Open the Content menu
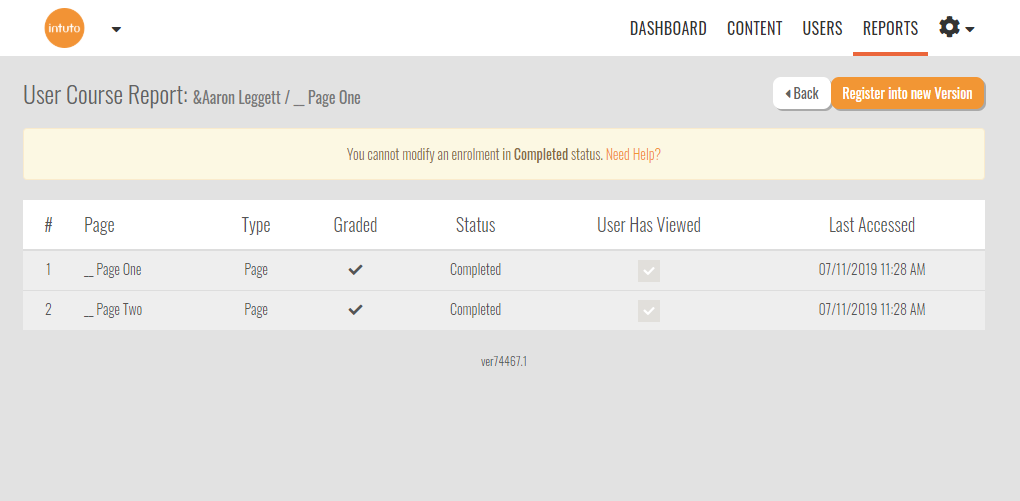The image size is (1020, 501). [754, 28]
